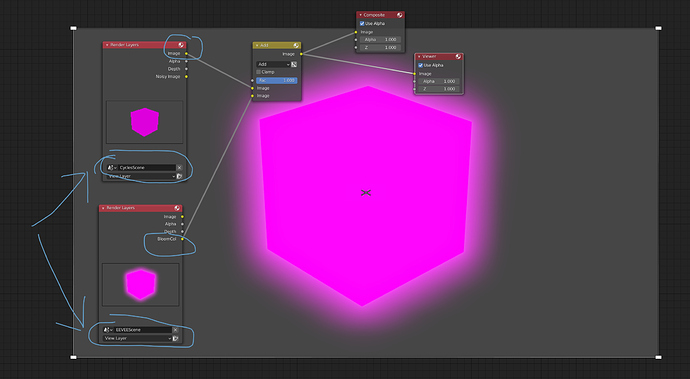Click Depth output socket of EEVEEScene node
The height and width of the screenshot is (379, 690).
click(x=182, y=232)
